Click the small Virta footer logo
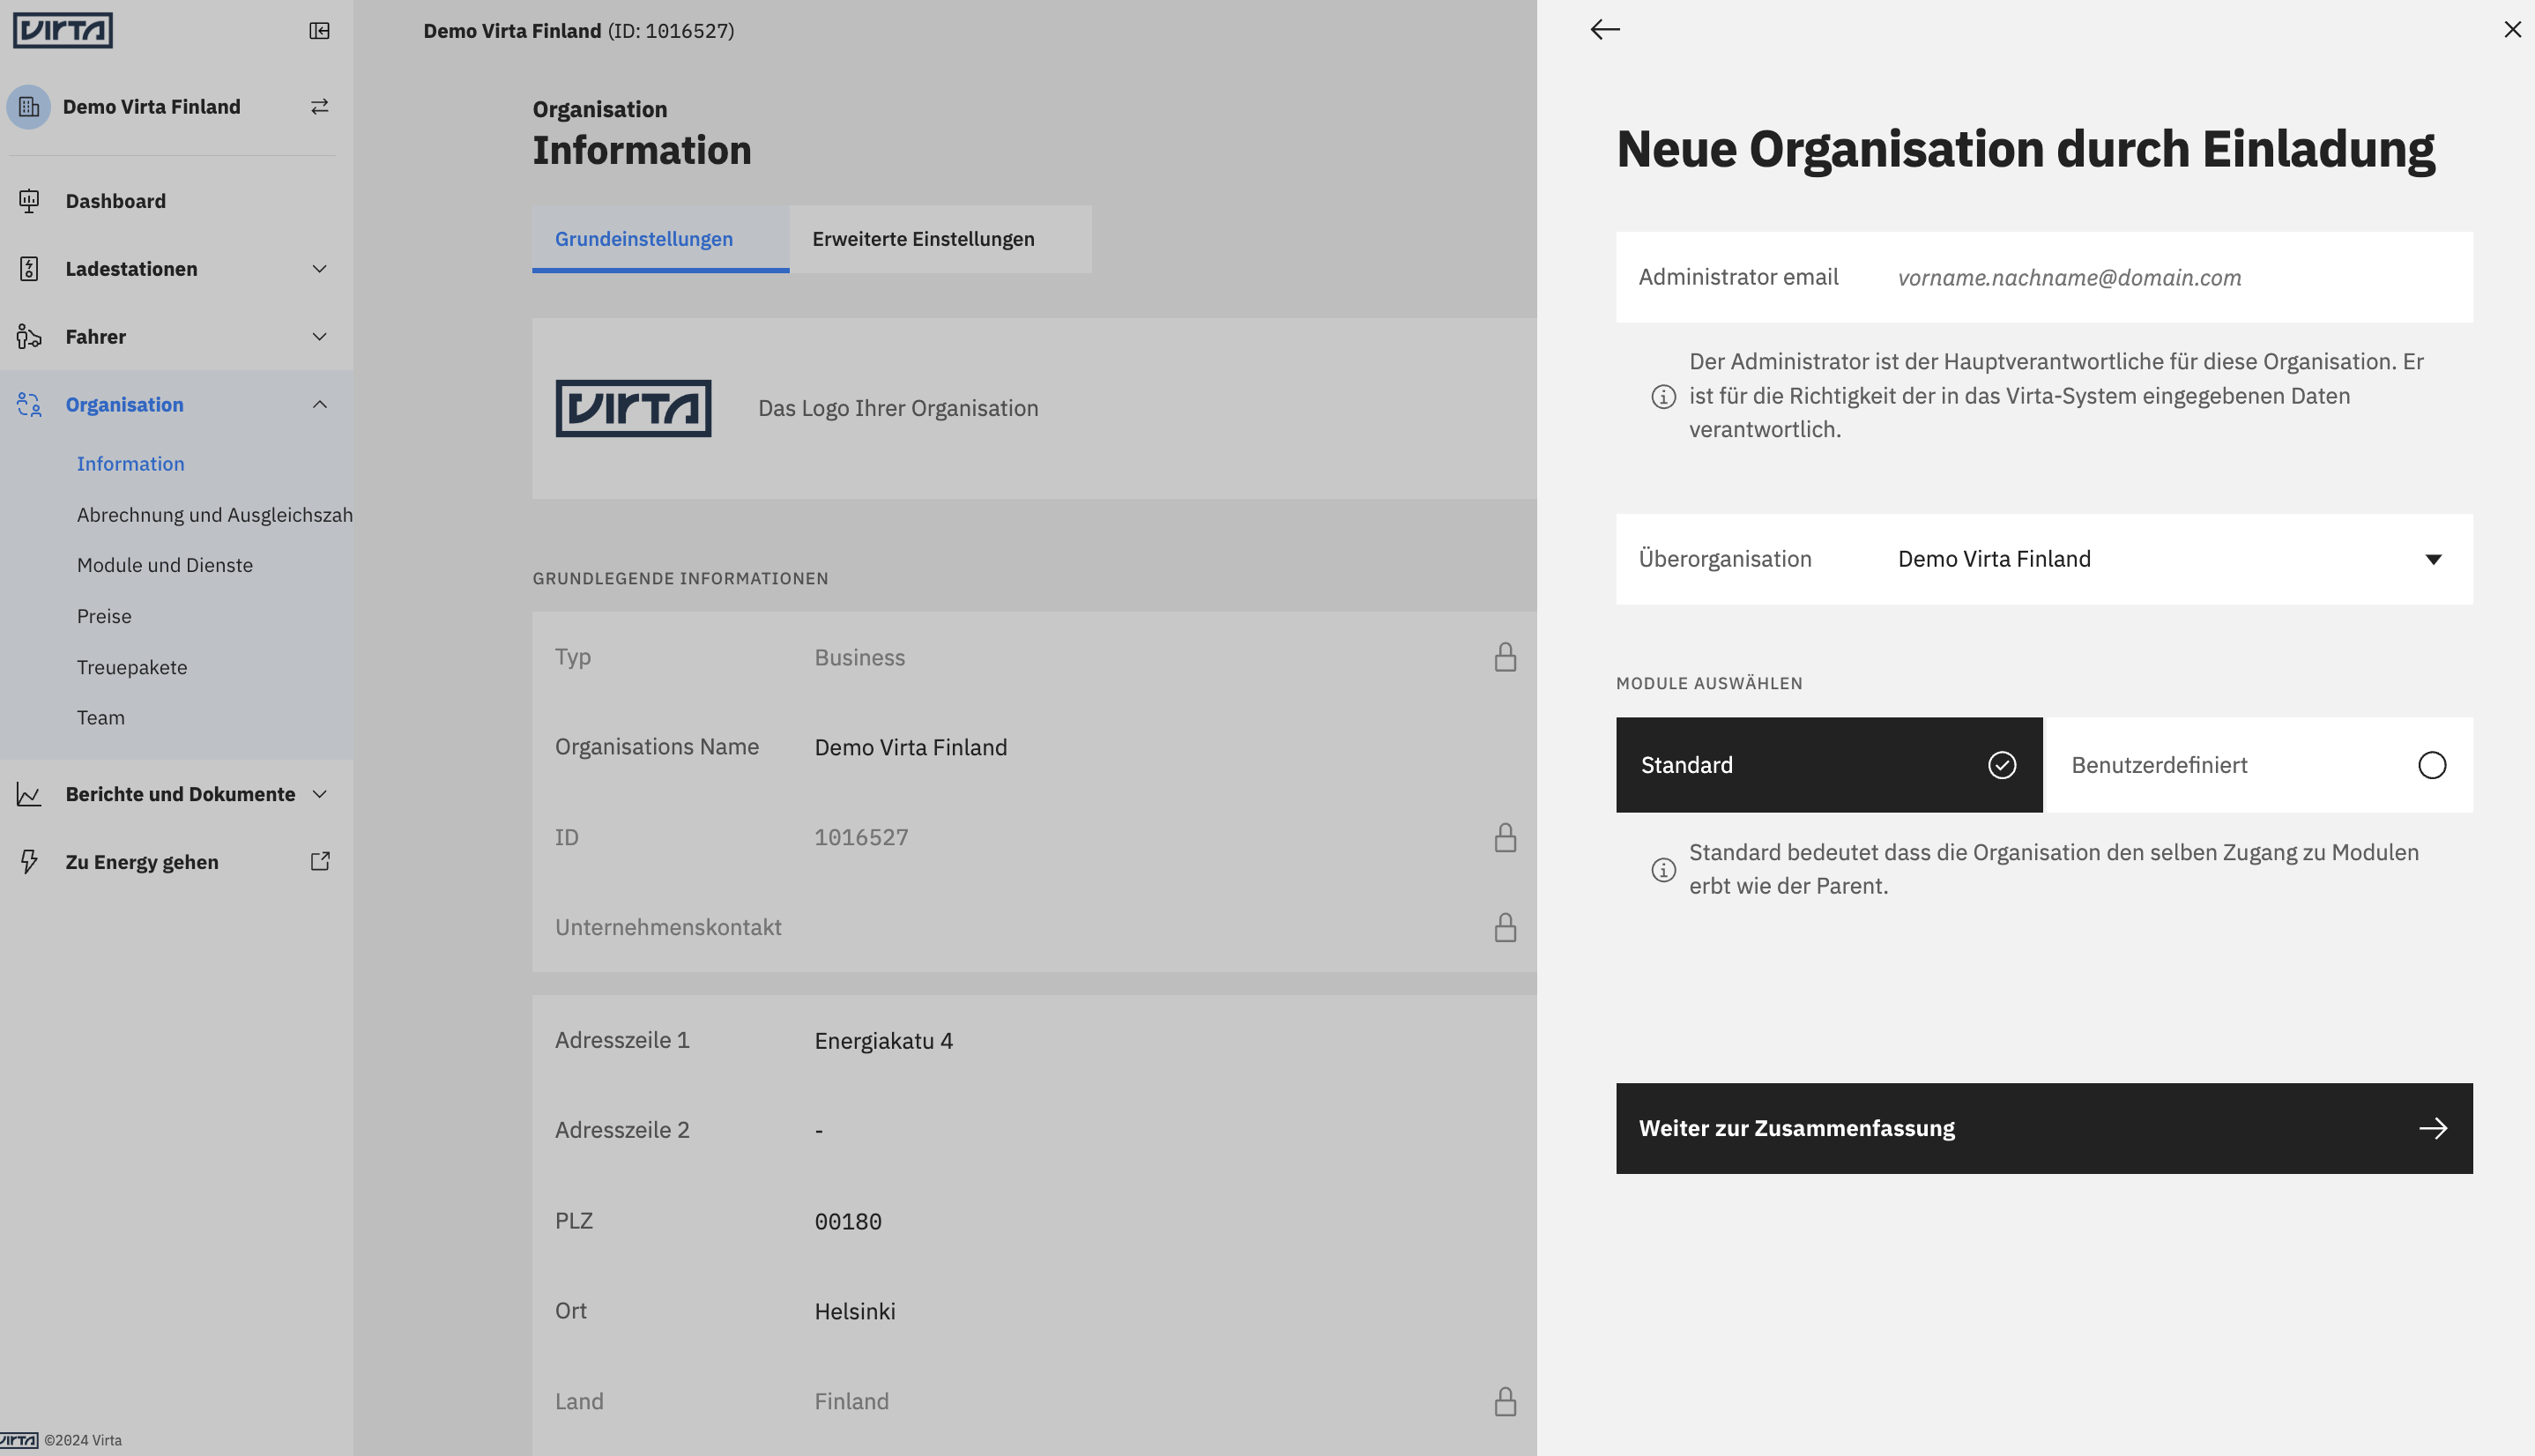This screenshot has width=2535, height=1456. tap(19, 1440)
